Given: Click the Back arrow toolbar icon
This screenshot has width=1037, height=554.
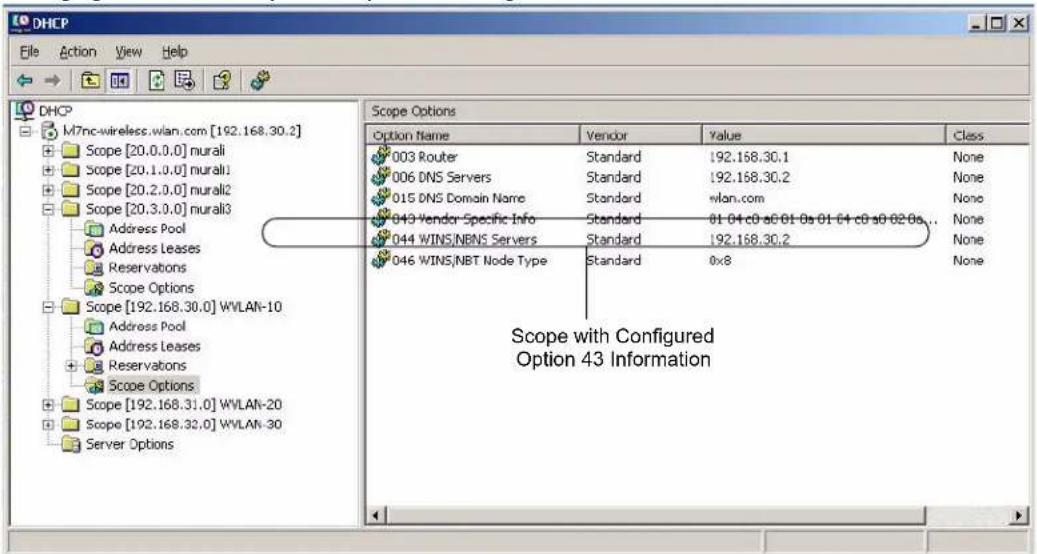Looking at the screenshot, I should (24, 81).
